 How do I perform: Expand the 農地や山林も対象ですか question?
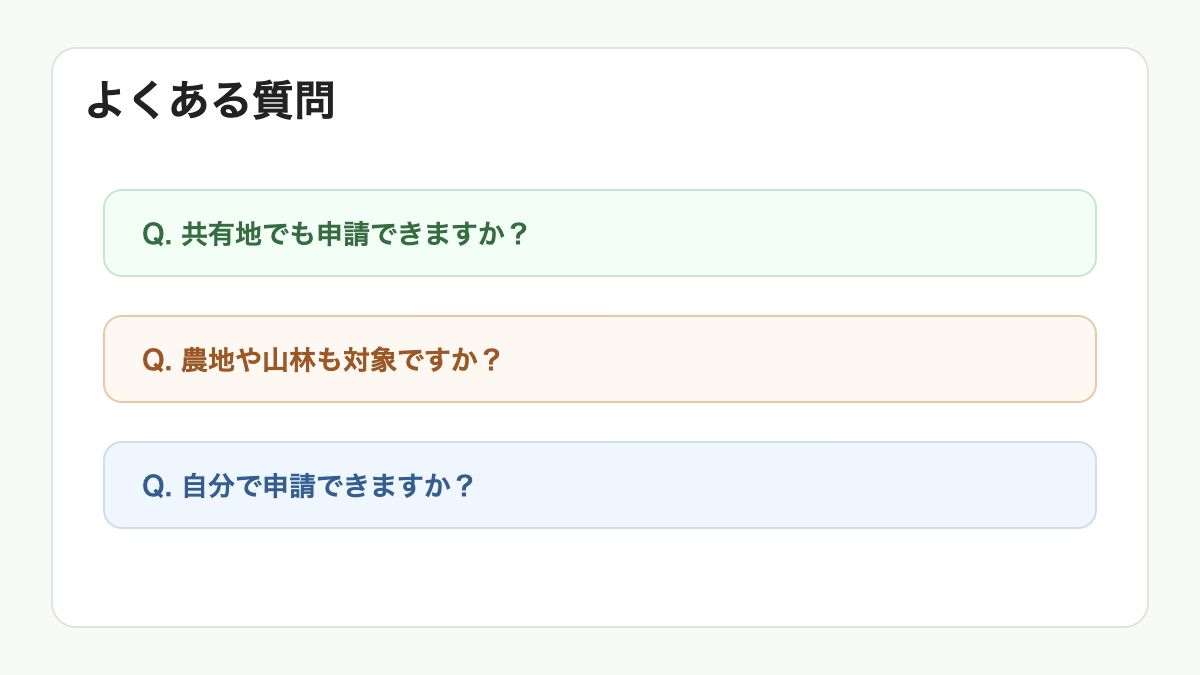pyautogui.click(x=600, y=359)
